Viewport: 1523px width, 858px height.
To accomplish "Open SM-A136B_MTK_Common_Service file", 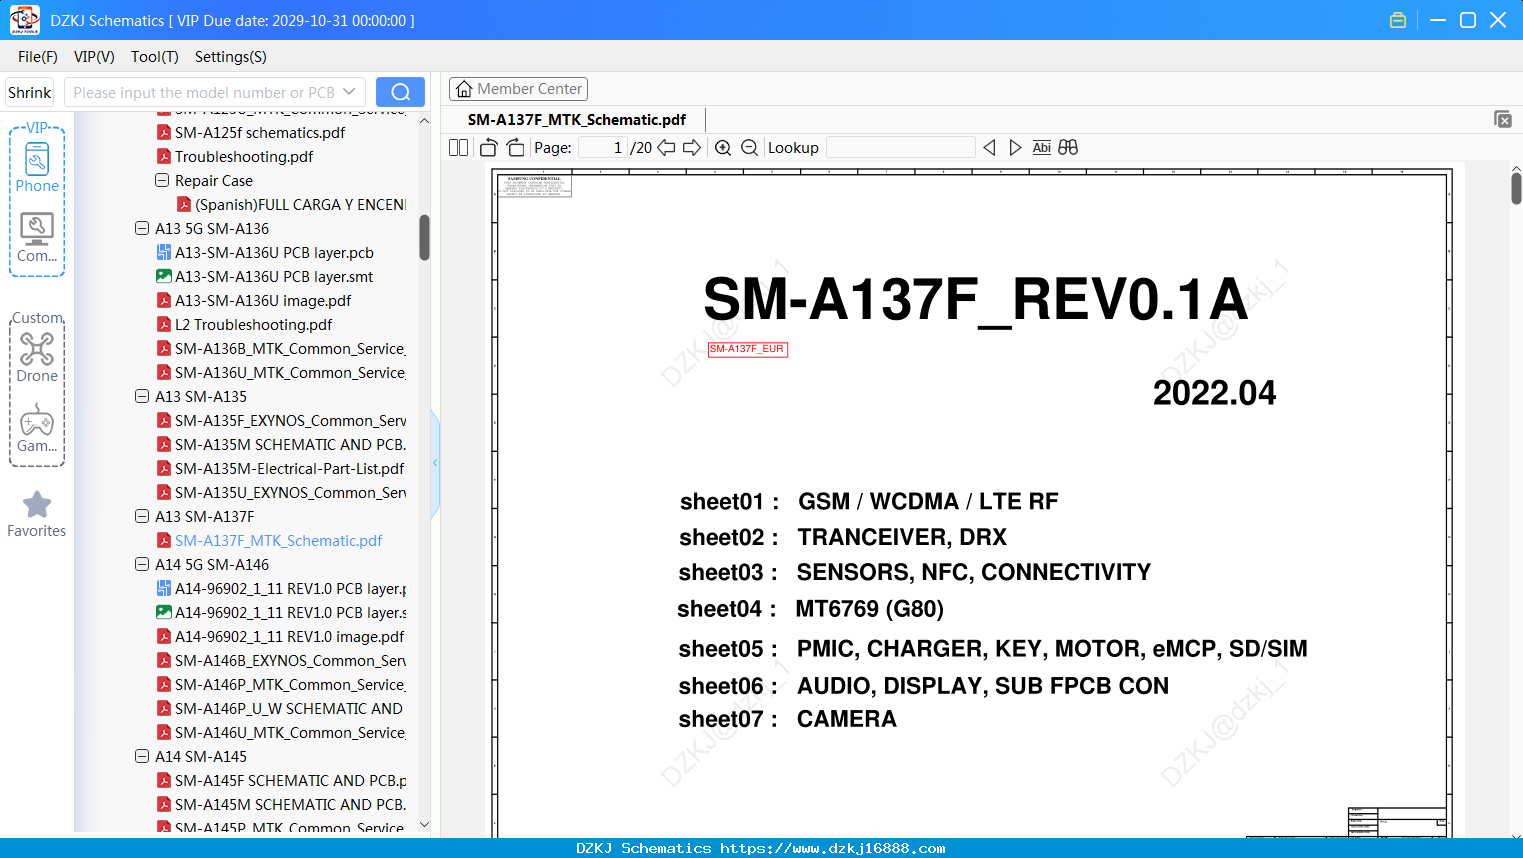I will (290, 348).
